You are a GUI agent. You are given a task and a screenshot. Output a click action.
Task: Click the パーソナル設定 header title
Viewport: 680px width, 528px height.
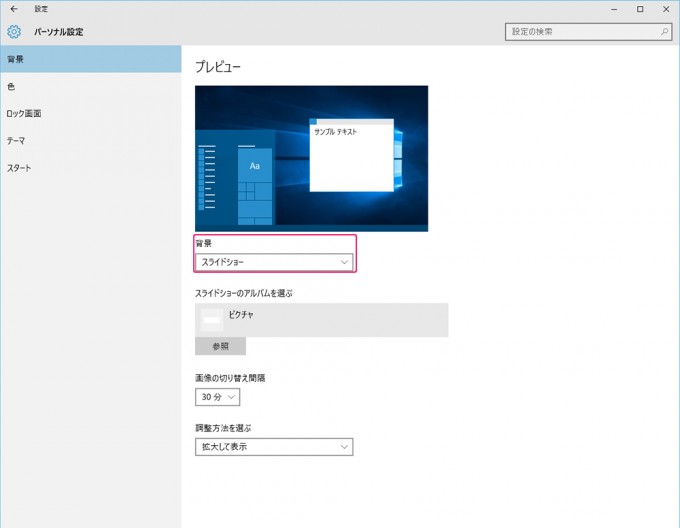pyautogui.click(x=59, y=32)
